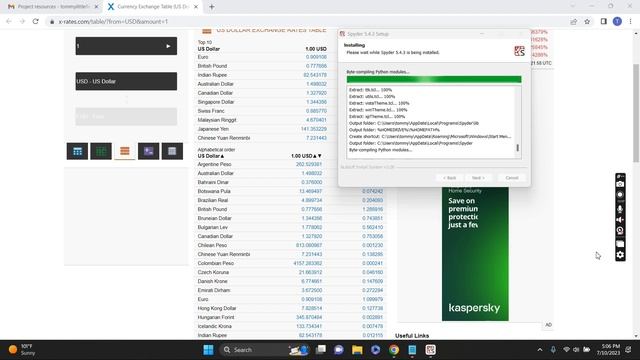
Task: Open the gray Historic Lookup icon tile
Action: [x=172, y=151]
